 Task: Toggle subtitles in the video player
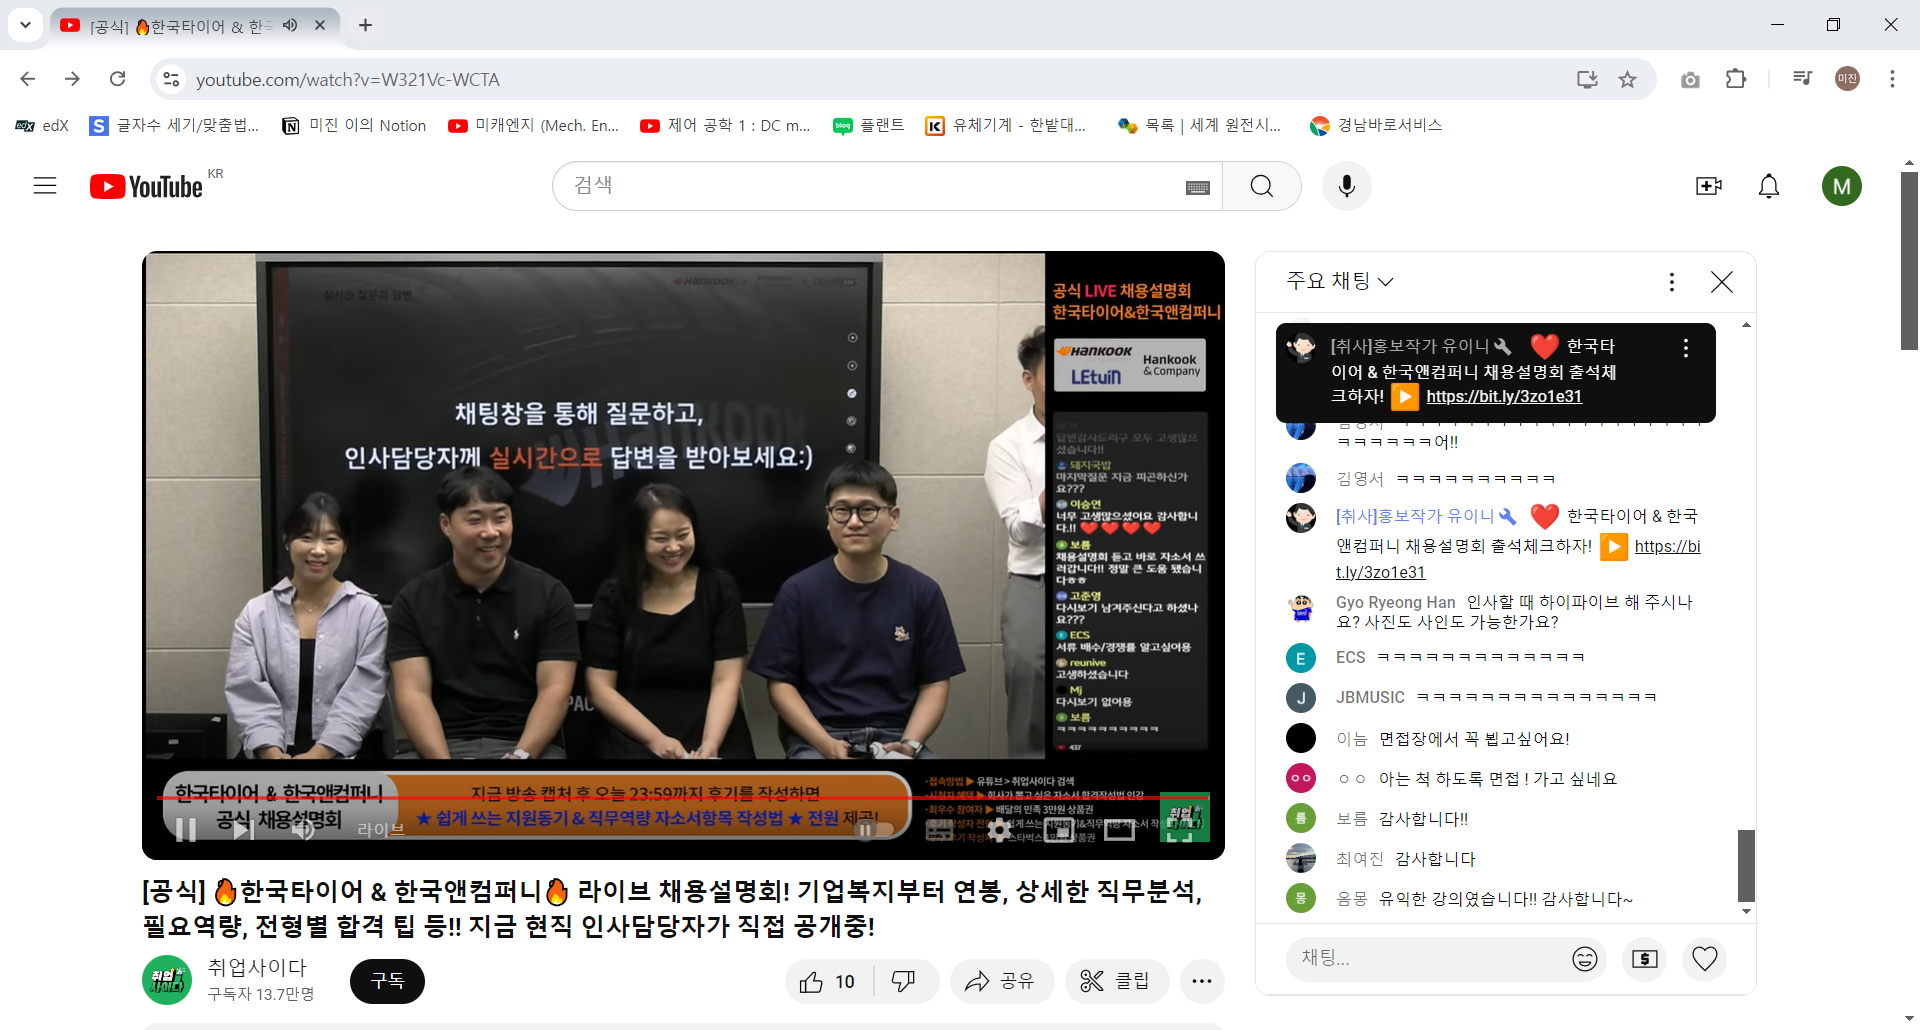click(x=939, y=830)
